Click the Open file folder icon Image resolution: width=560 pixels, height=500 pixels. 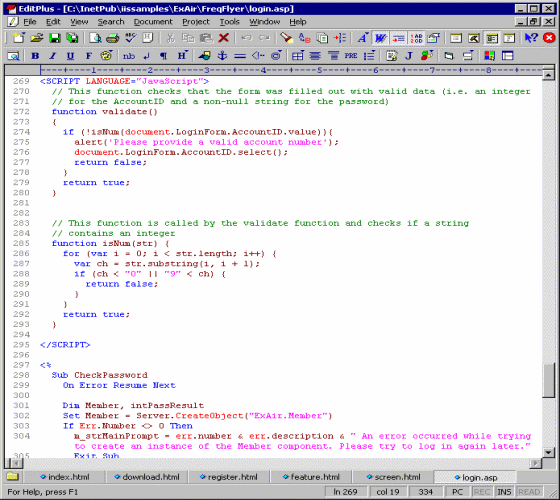pyautogui.click(x=37, y=38)
